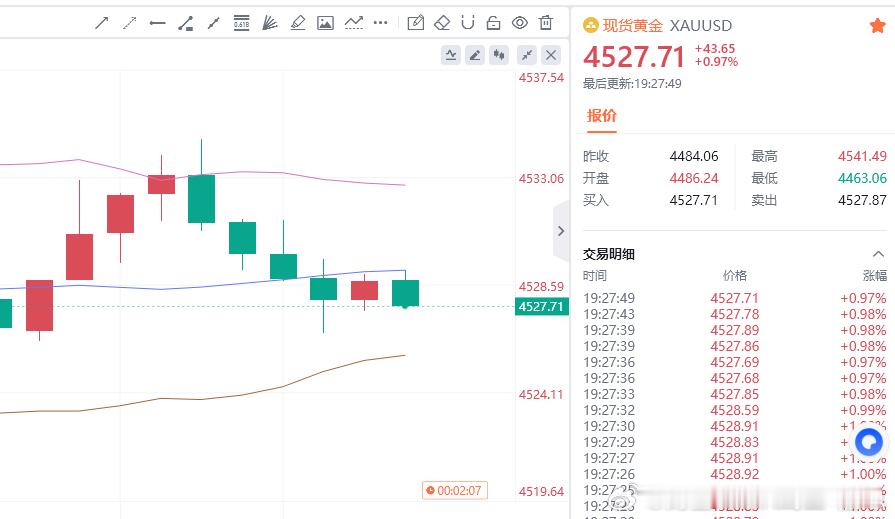Select trade row at 19:27:26
The width and height of the screenshot is (895, 519).
(735, 474)
